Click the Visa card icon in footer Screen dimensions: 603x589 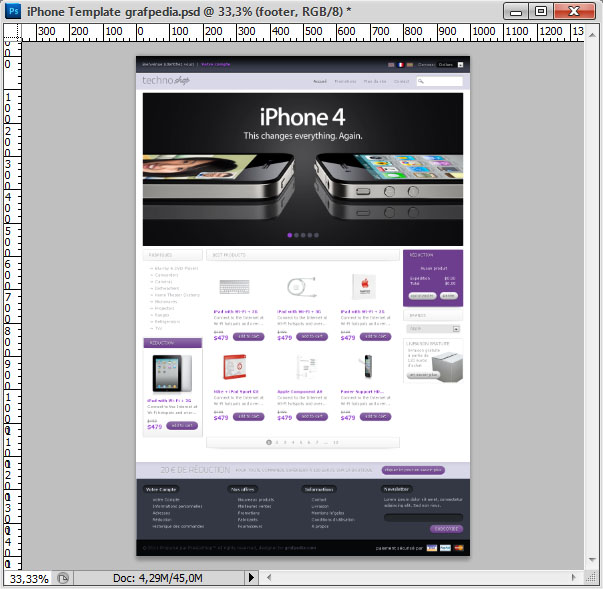432,548
